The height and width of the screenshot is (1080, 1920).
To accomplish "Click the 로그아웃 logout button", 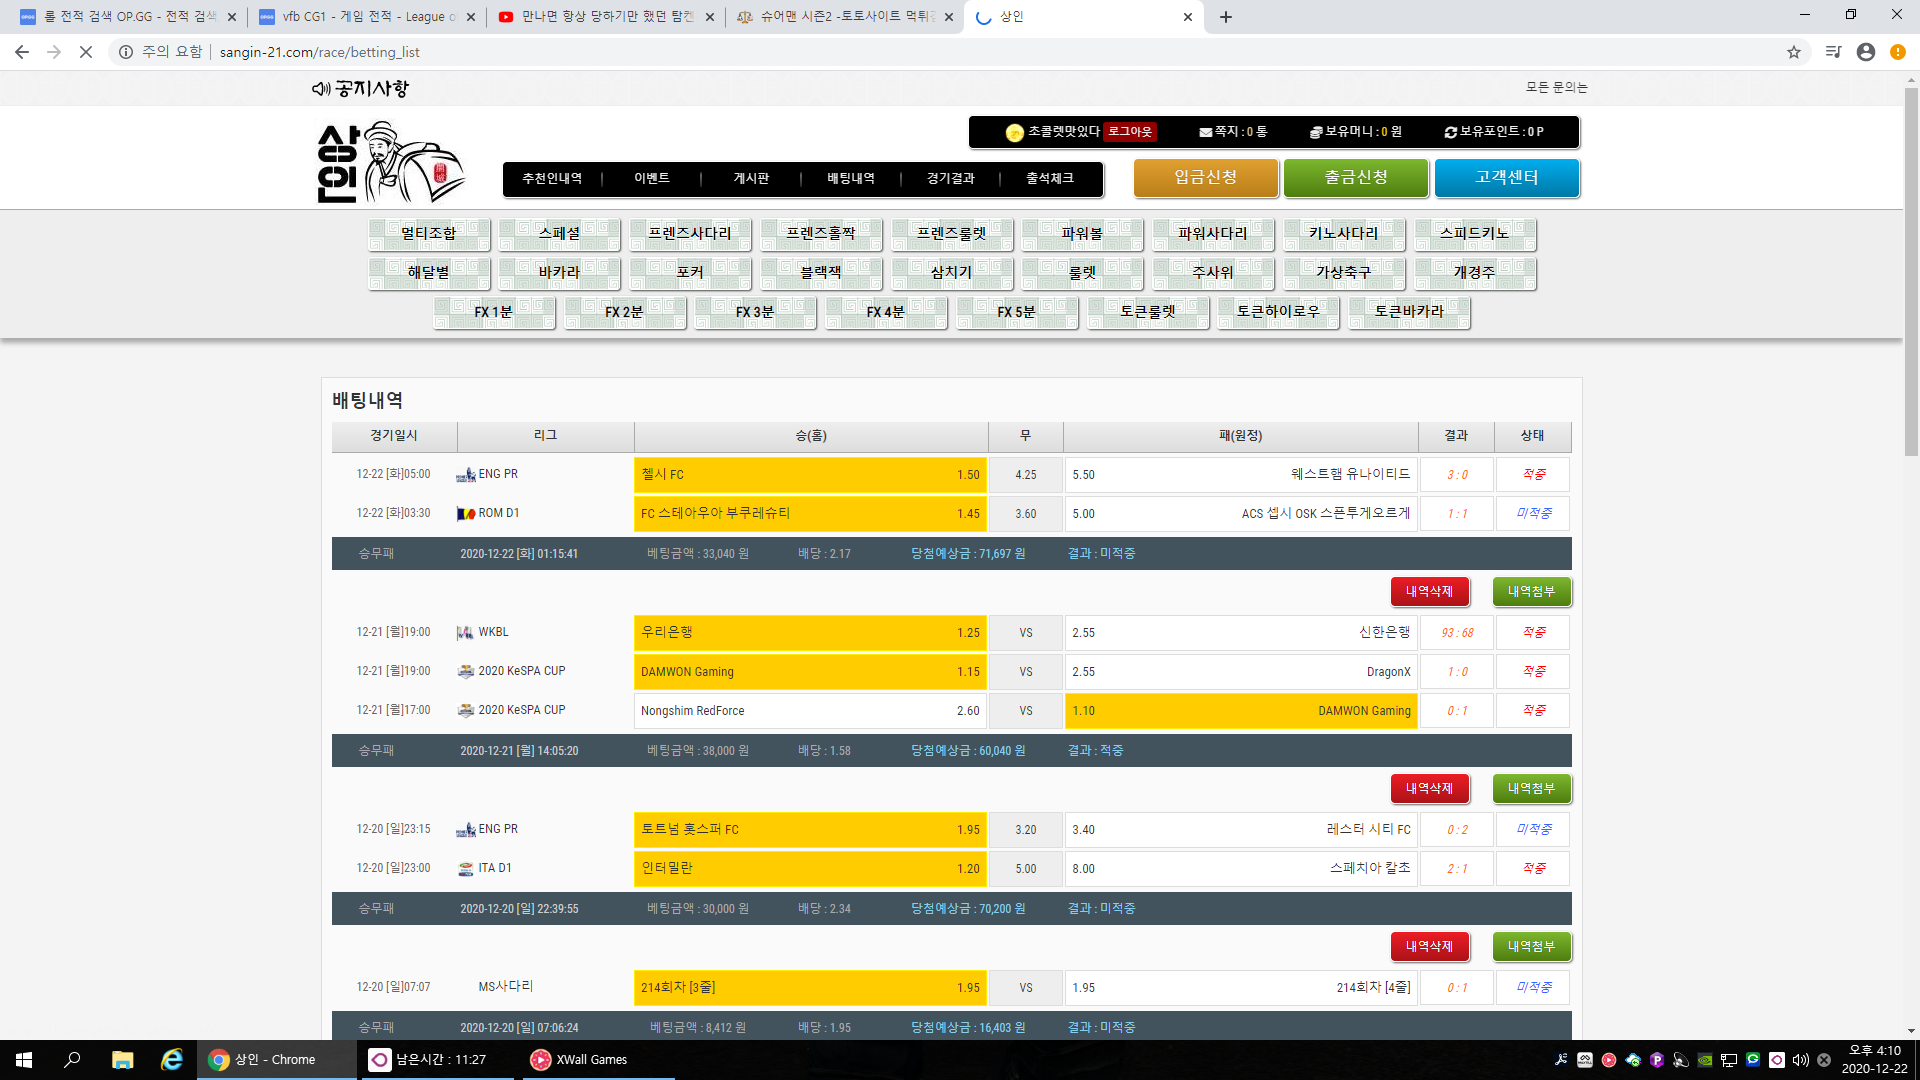I will pos(1130,132).
